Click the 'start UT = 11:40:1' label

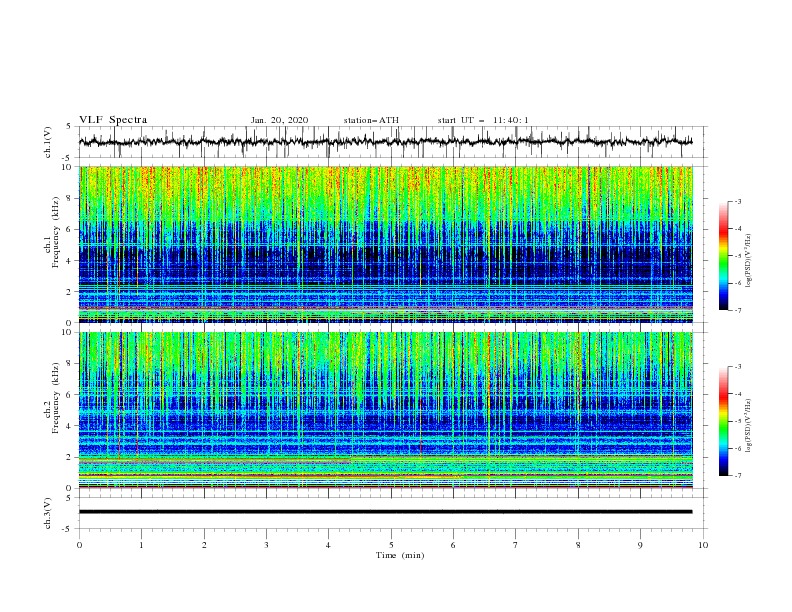[483, 120]
